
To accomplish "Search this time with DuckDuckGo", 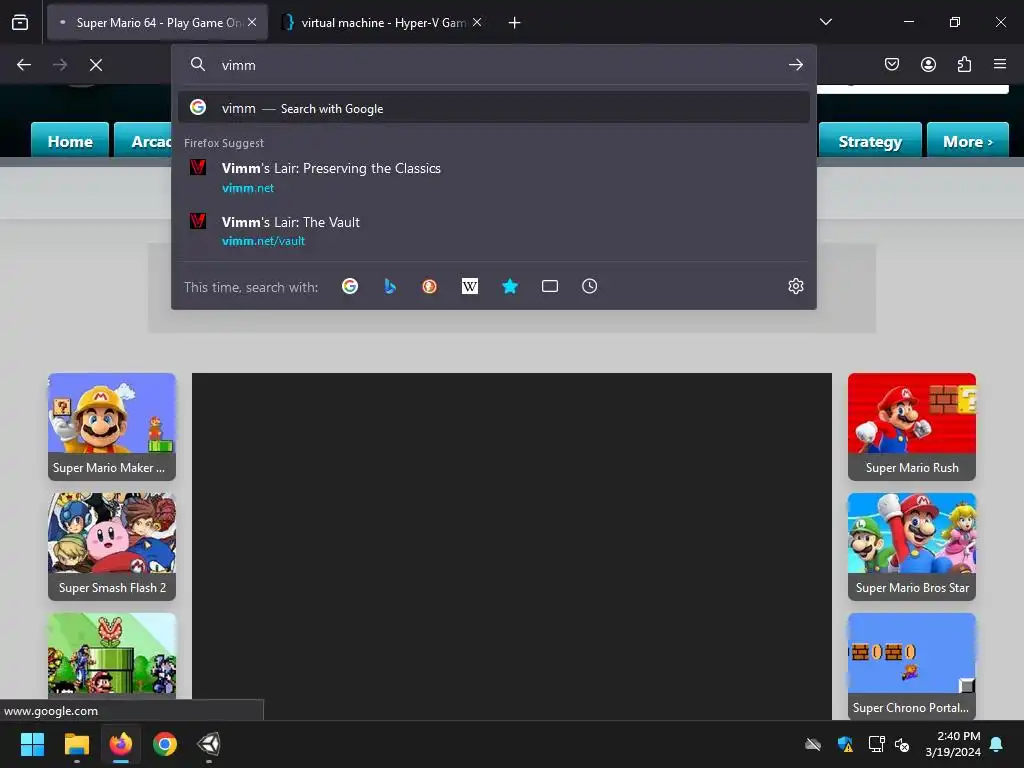I will click(430, 286).
